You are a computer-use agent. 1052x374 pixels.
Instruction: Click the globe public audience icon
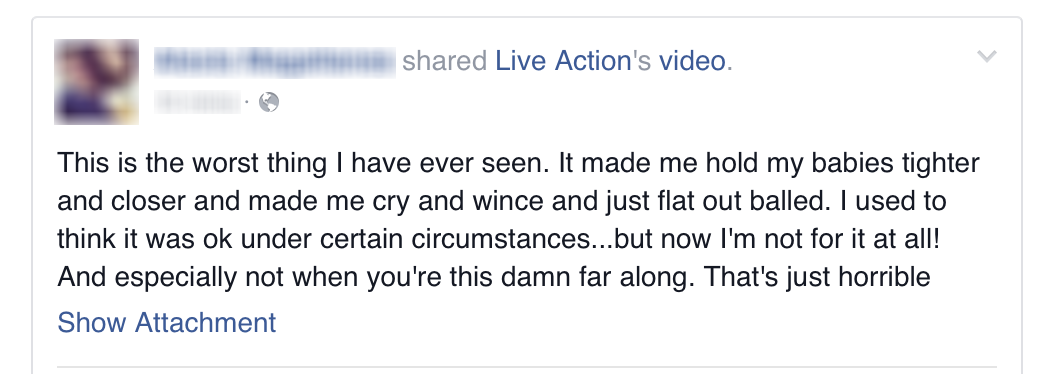[269, 102]
